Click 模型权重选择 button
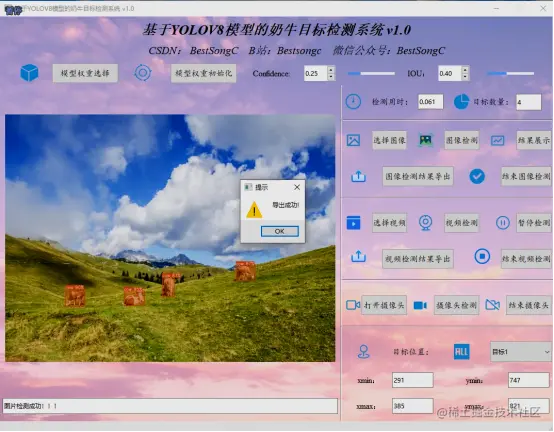 click(85, 73)
